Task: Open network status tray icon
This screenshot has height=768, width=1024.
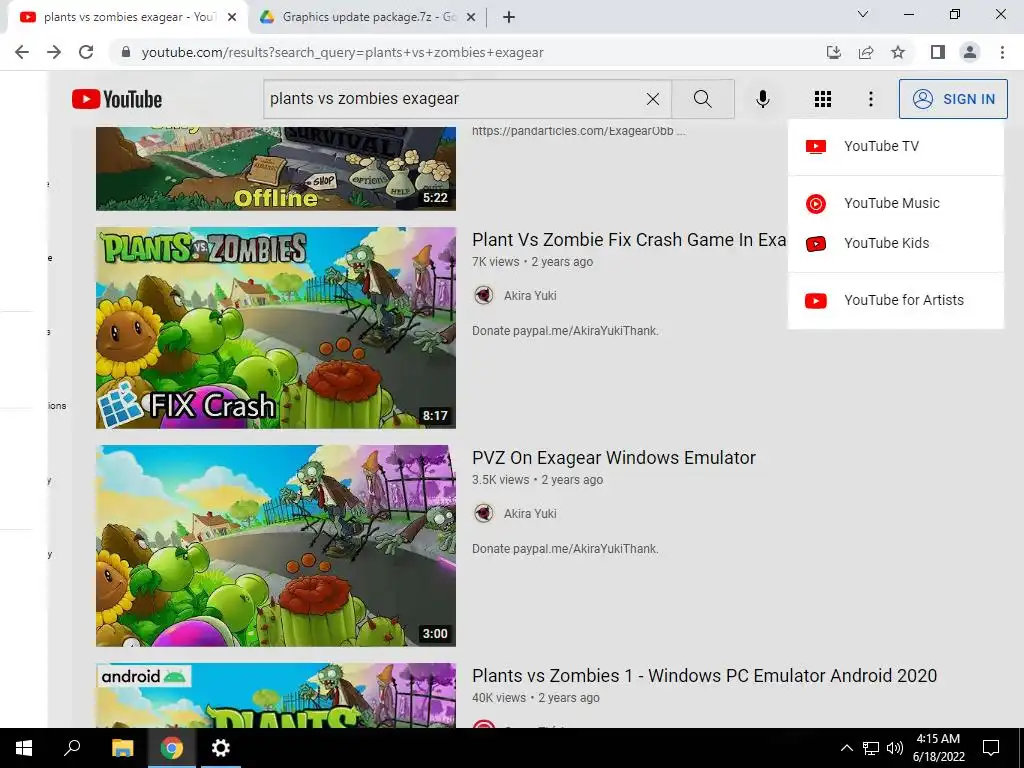Action: [x=871, y=748]
